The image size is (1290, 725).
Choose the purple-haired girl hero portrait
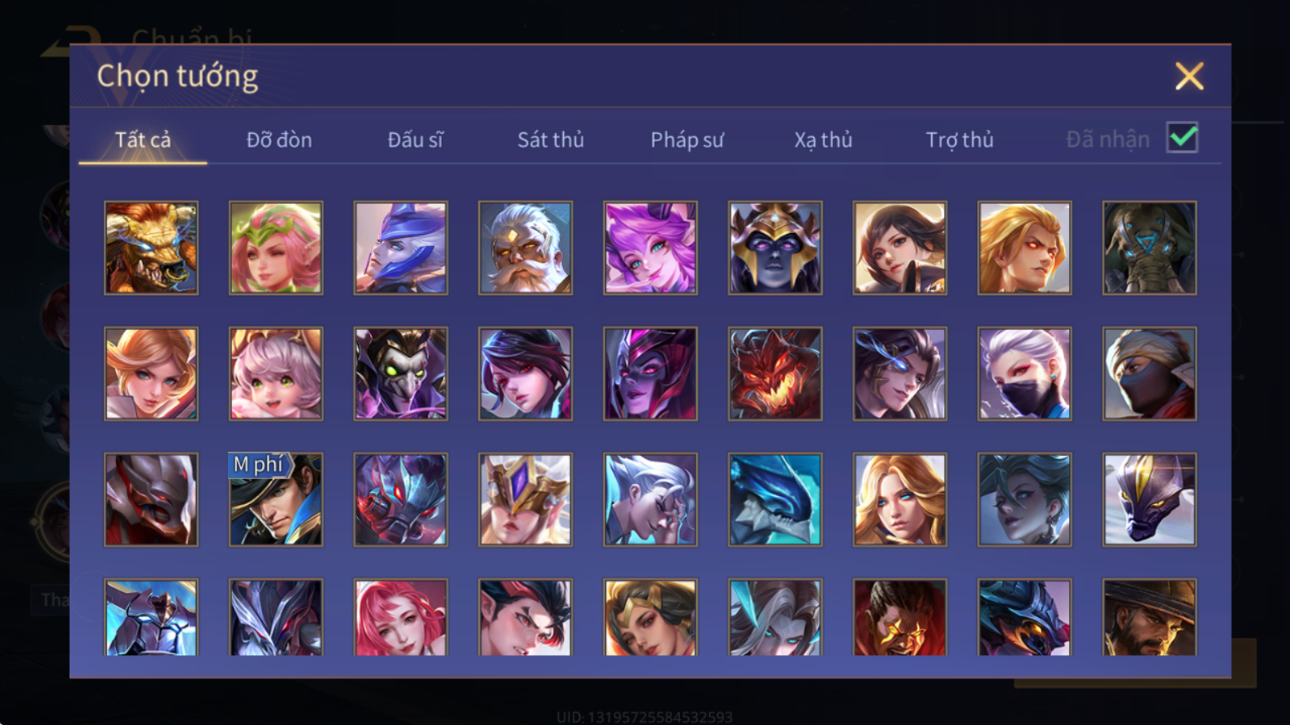click(650, 248)
